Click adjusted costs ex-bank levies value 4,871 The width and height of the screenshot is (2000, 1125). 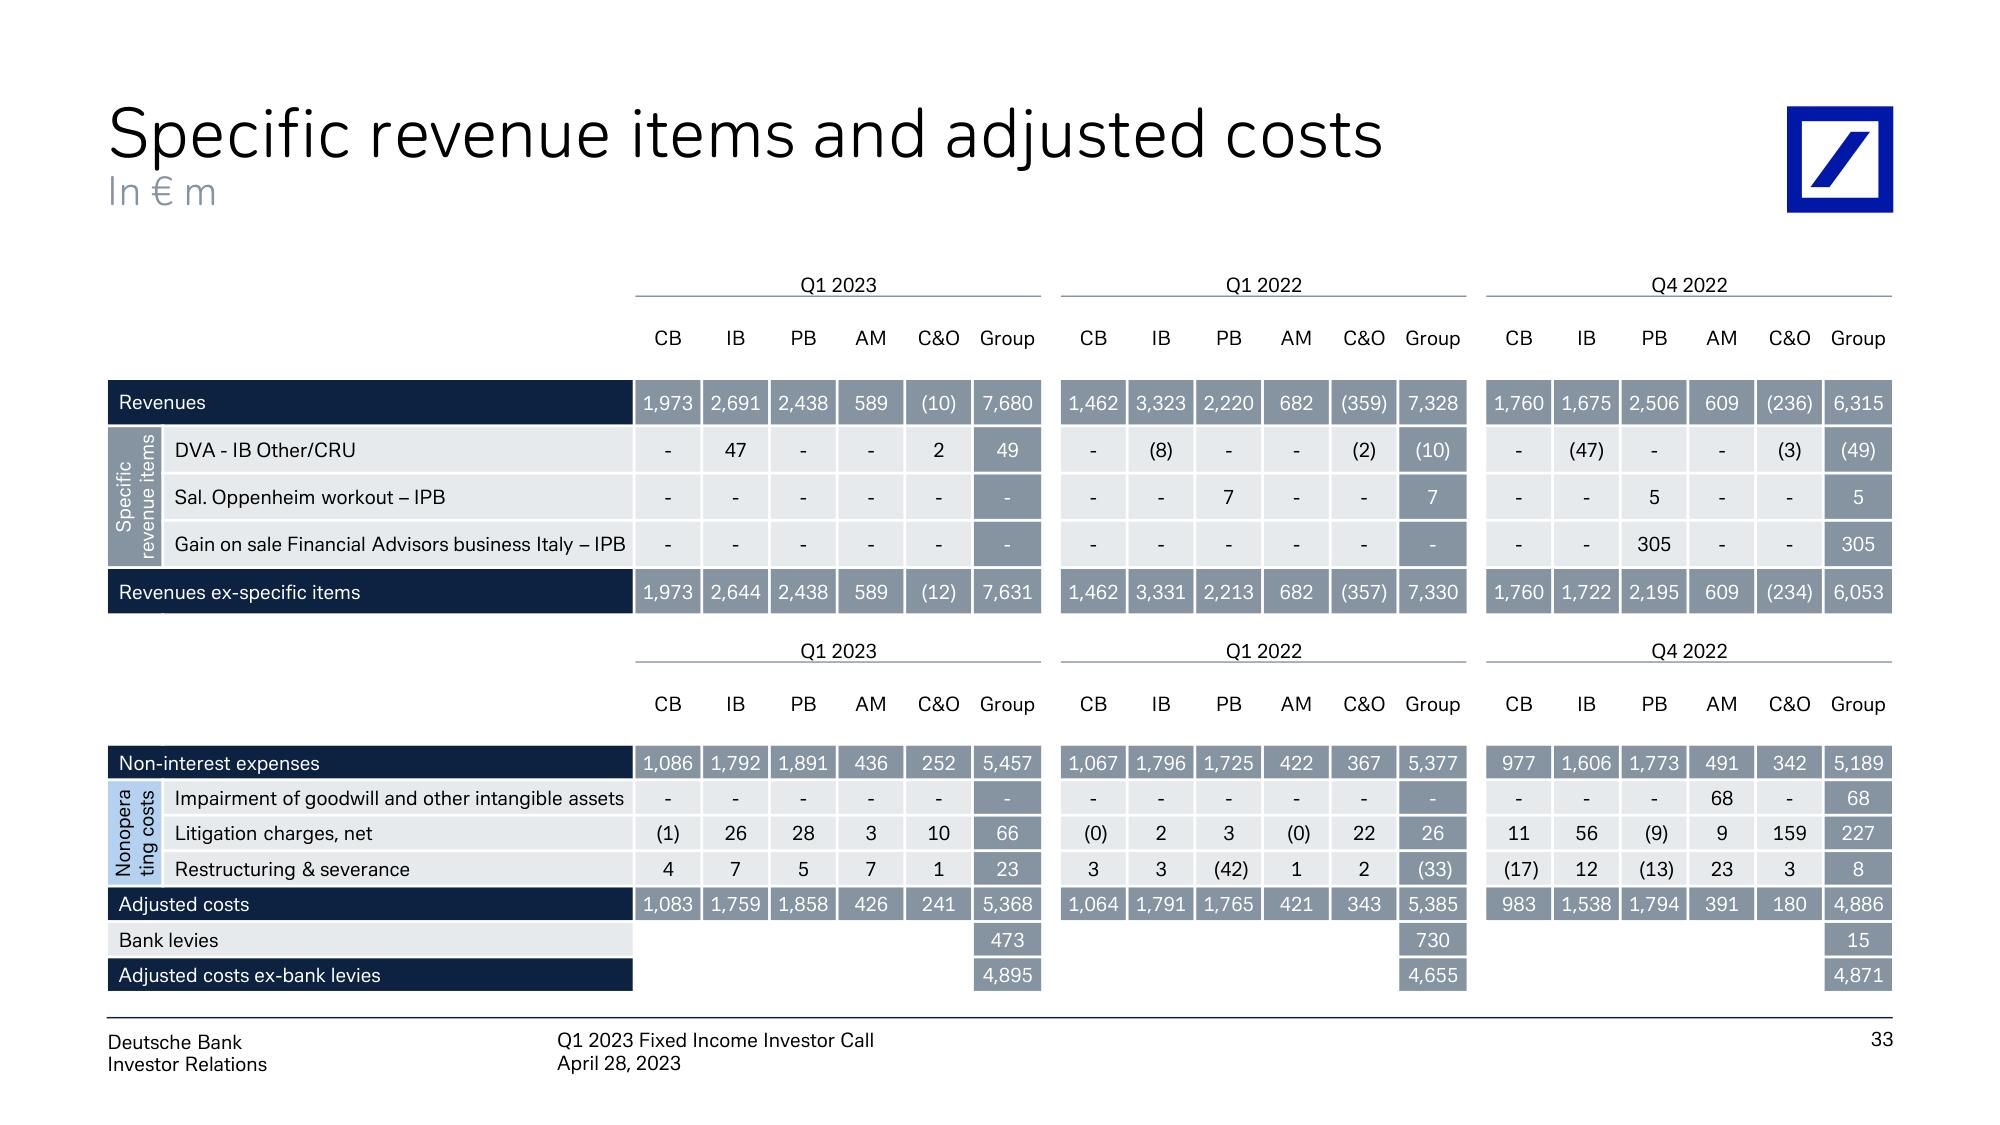coord(1858,975)
